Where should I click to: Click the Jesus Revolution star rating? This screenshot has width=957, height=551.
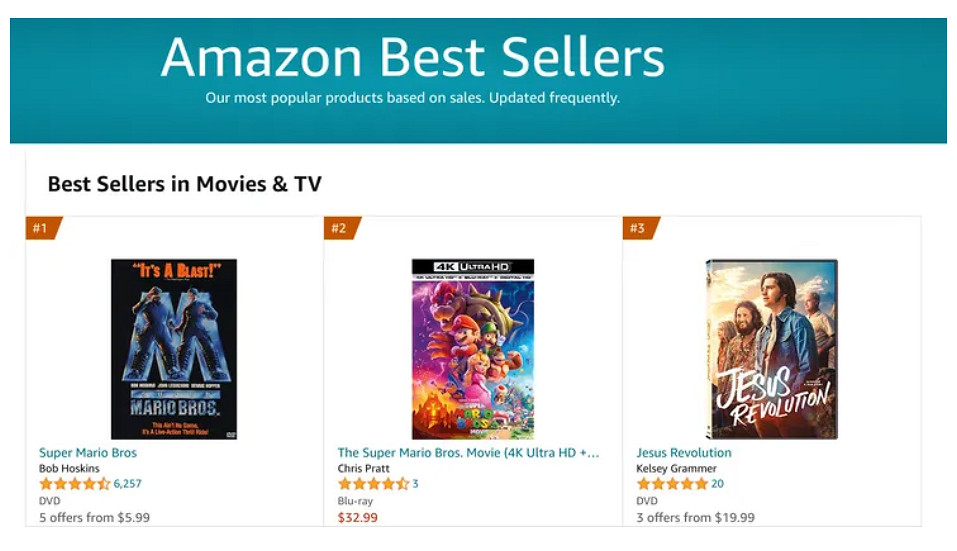[671, 484]
